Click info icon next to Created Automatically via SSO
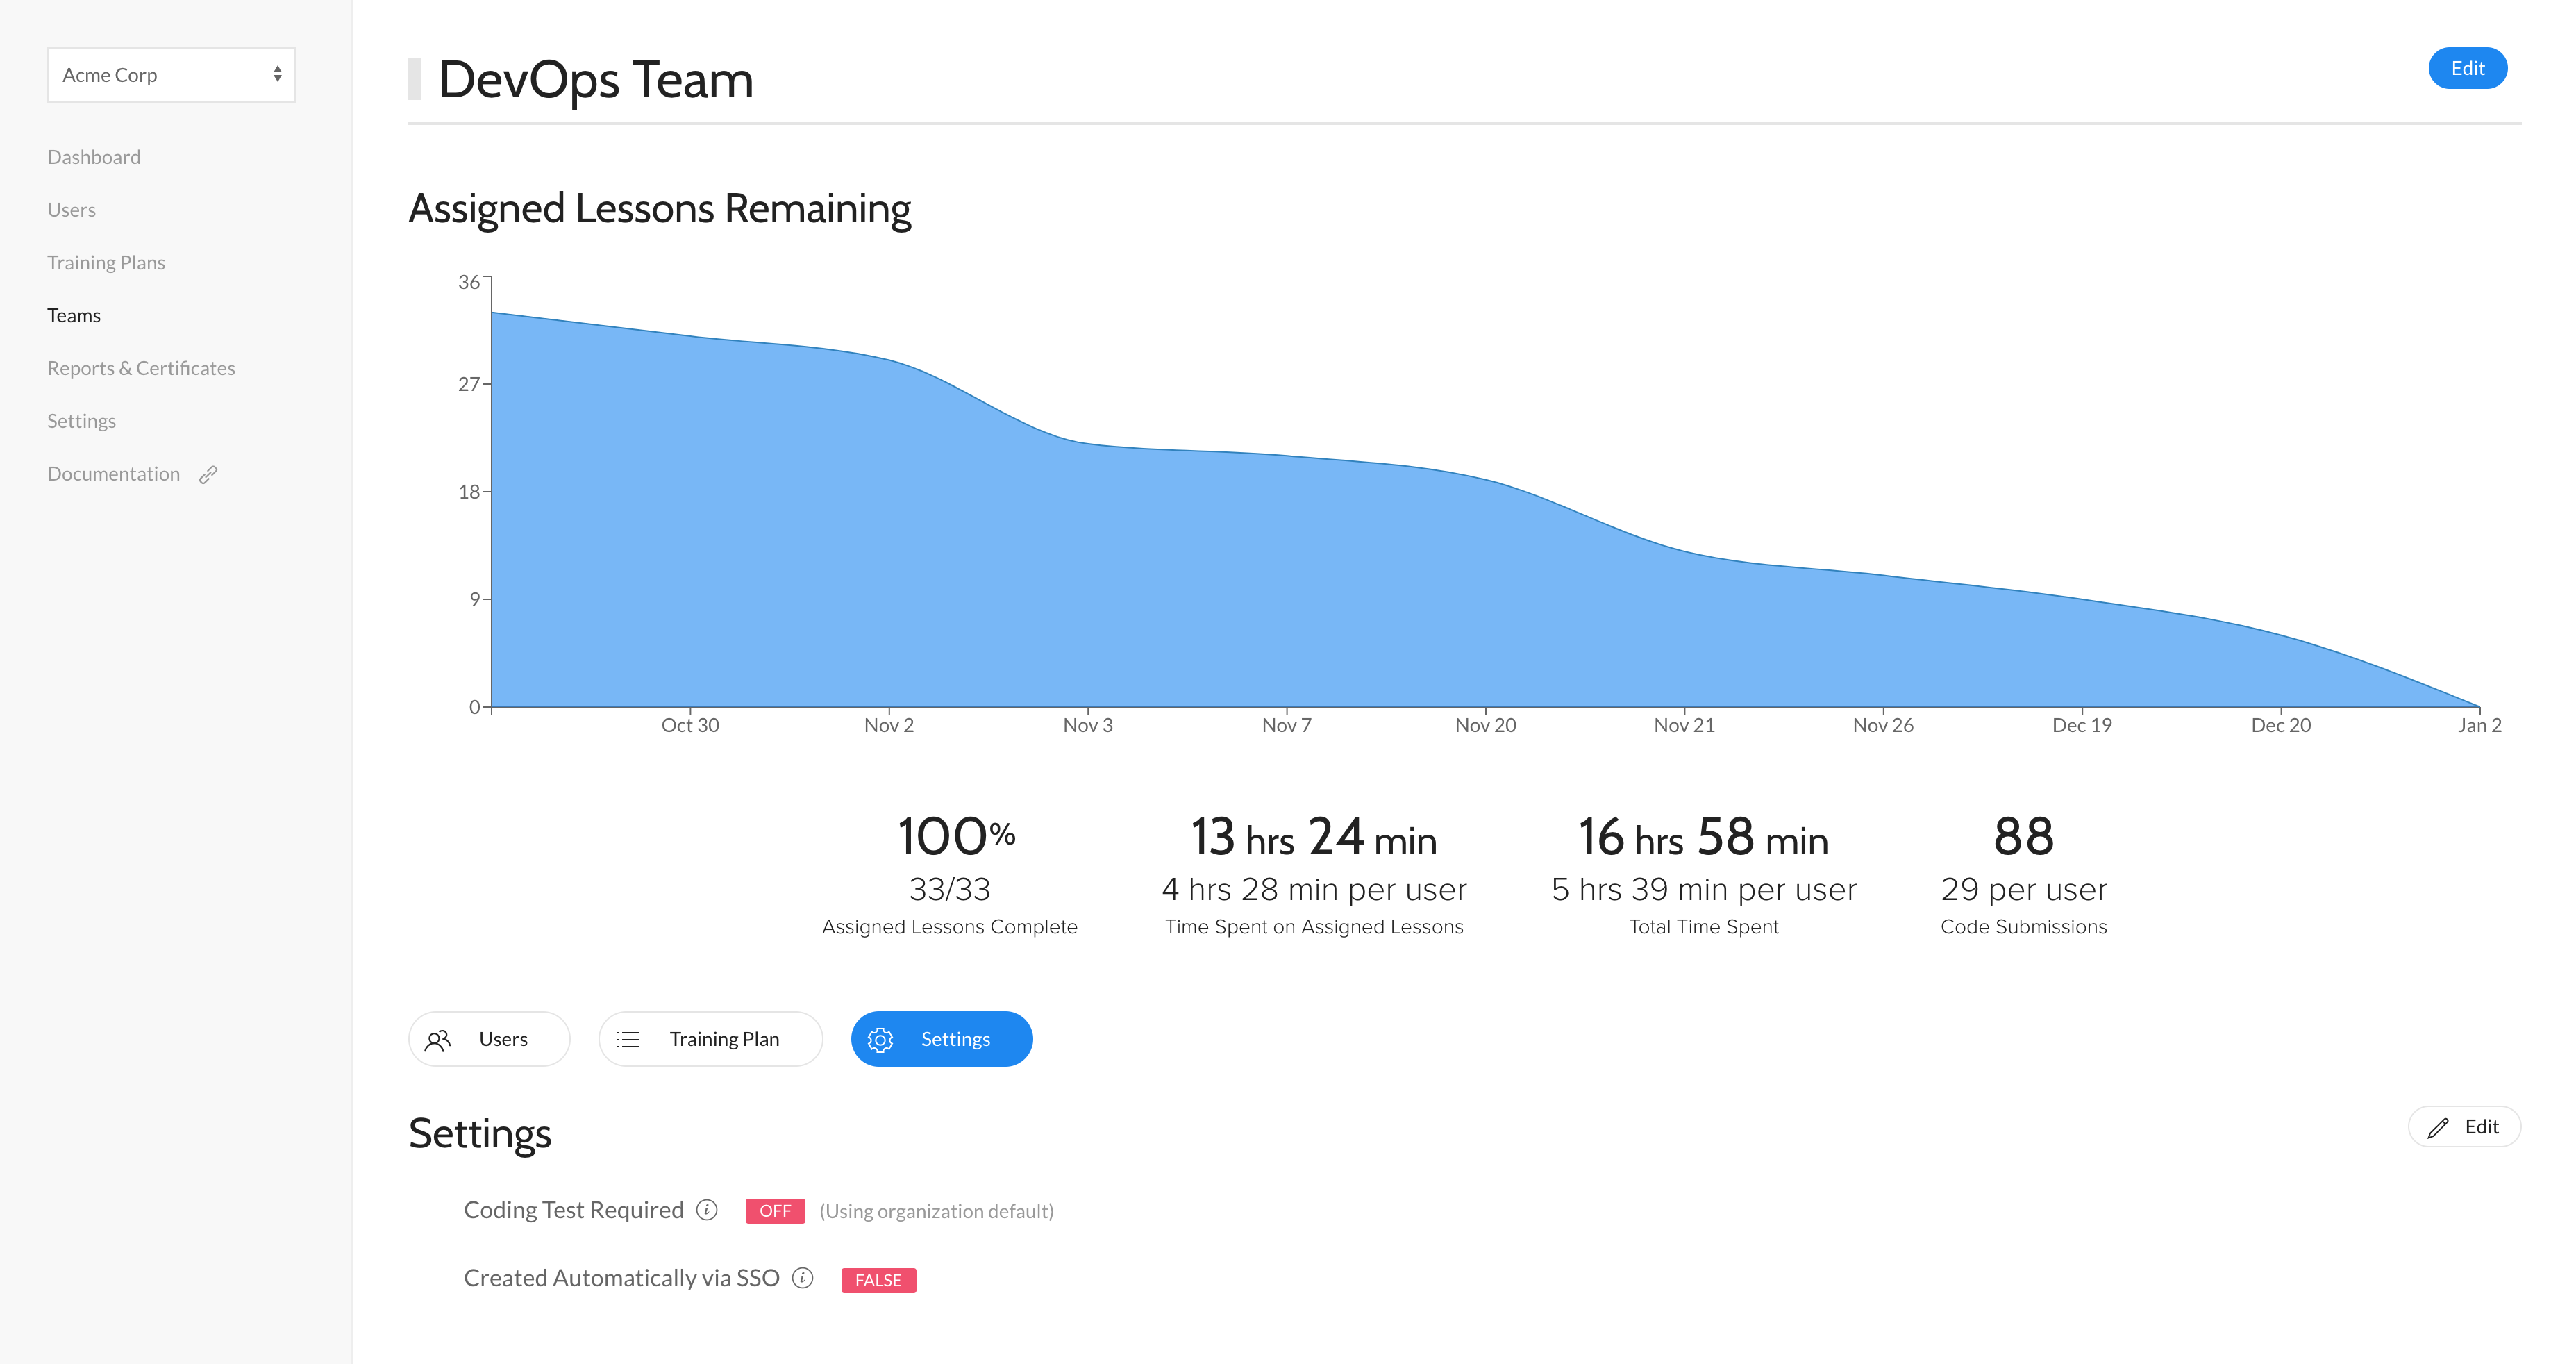 pos(803,1278)
